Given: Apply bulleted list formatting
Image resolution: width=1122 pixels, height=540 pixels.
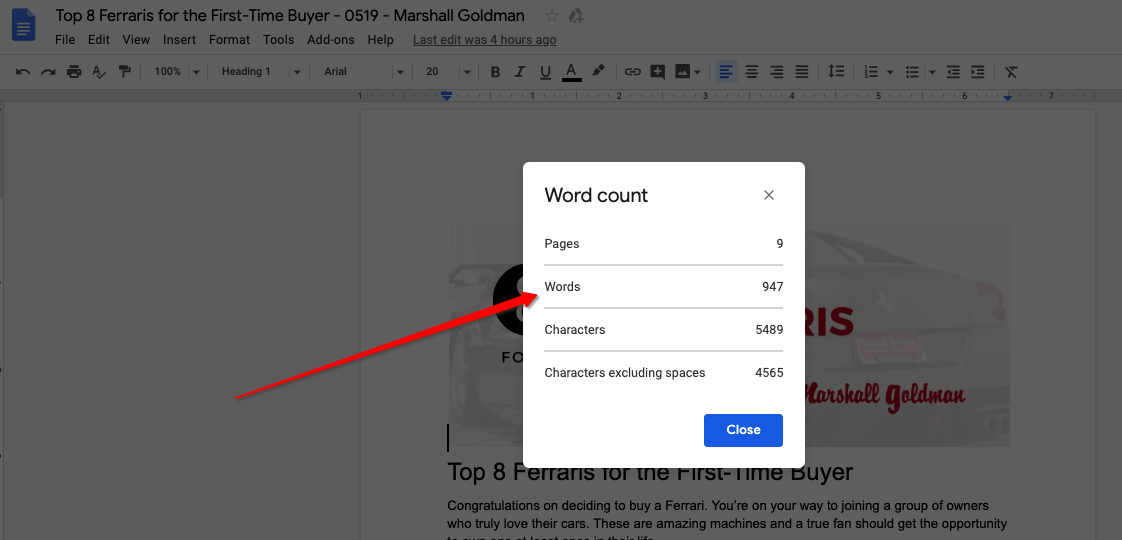Looking at the screenshot, I should tap(912, 72).
